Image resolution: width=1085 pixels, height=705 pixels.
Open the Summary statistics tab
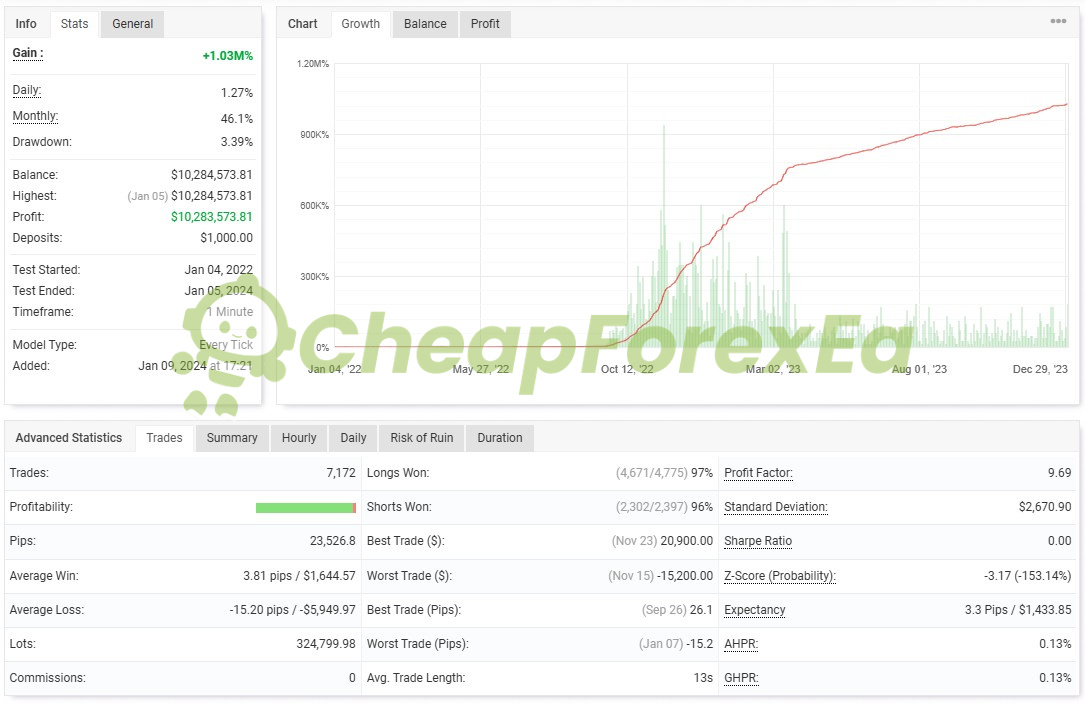pos(232,438)
